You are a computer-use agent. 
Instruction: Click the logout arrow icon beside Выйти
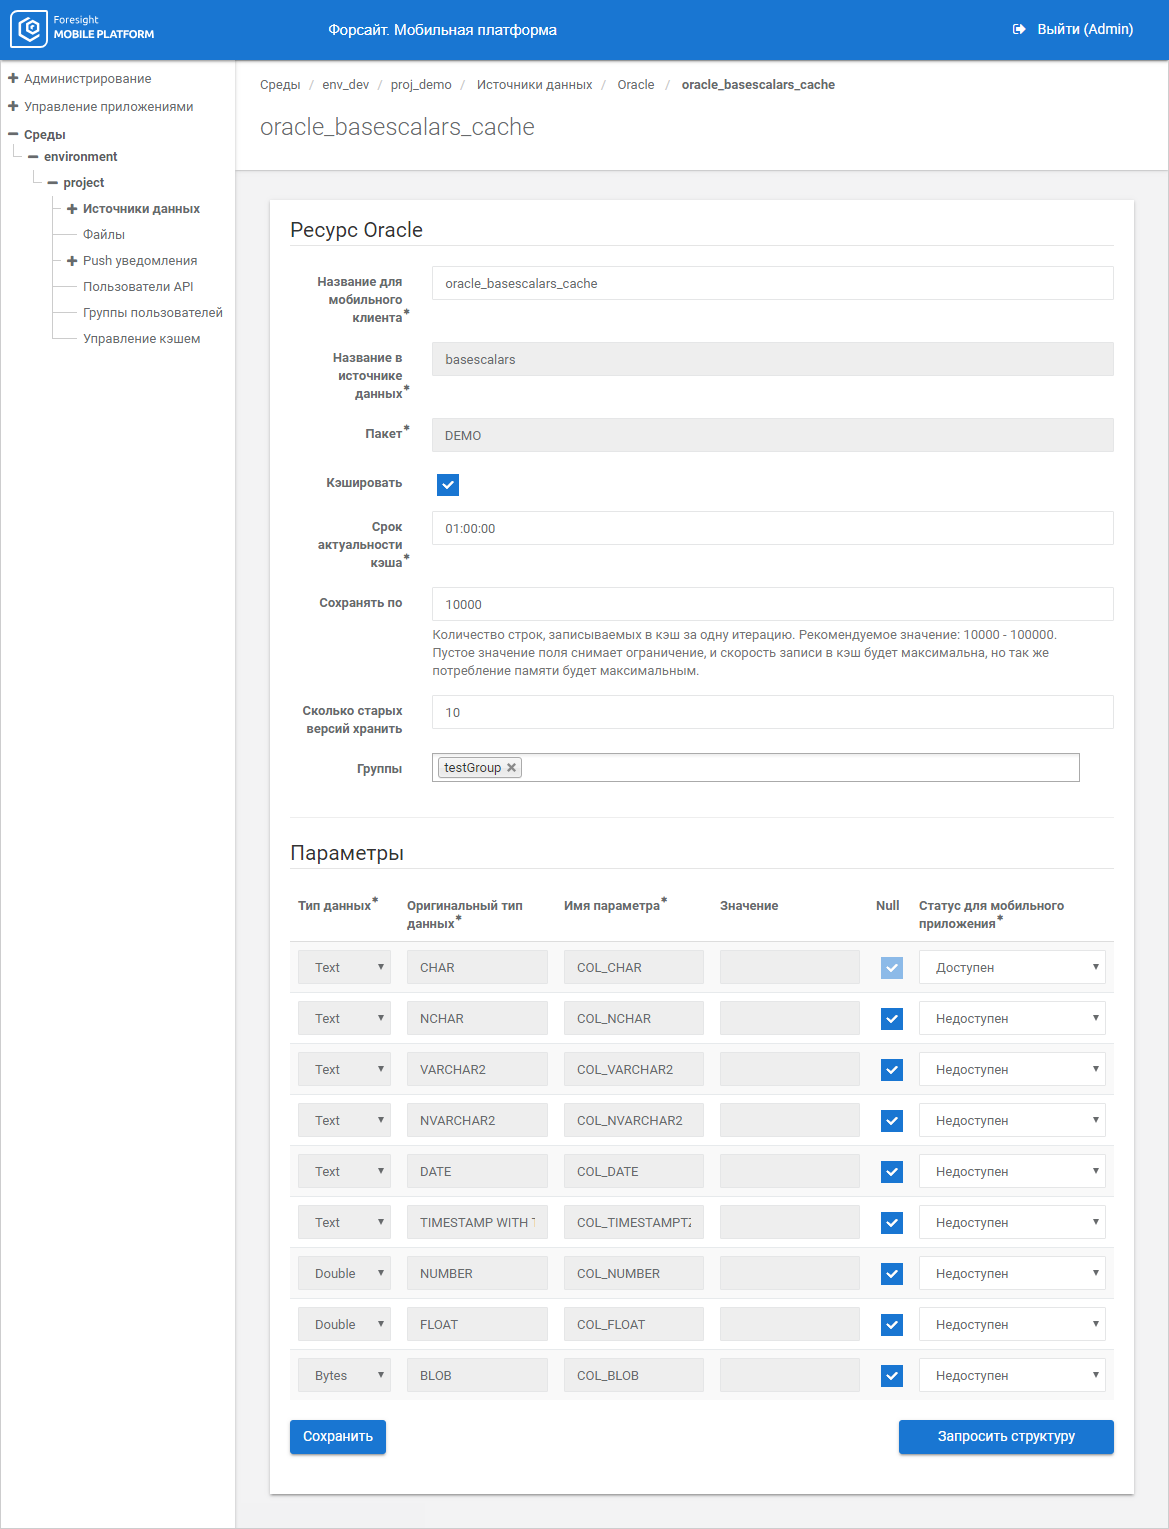[x=1019, y=29]
